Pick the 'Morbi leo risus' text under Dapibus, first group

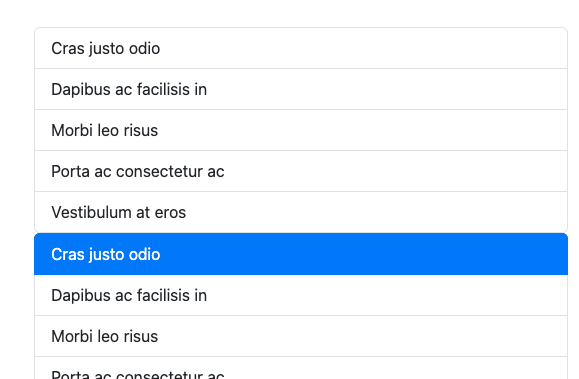click(x=105, y=130)
